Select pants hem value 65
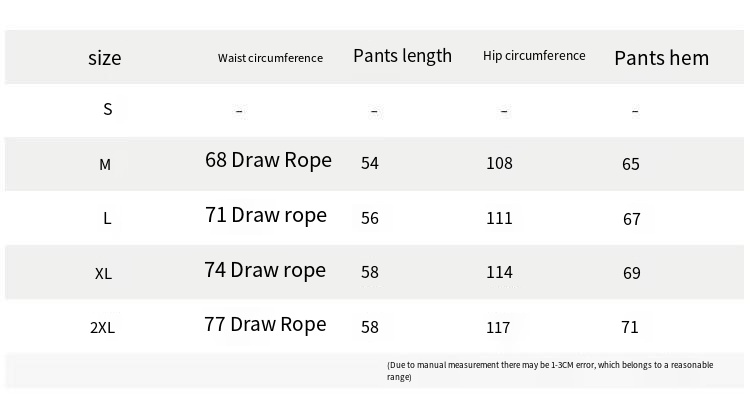Image resolution: width=750 pixels, height=394 pixels. point(631,164)
